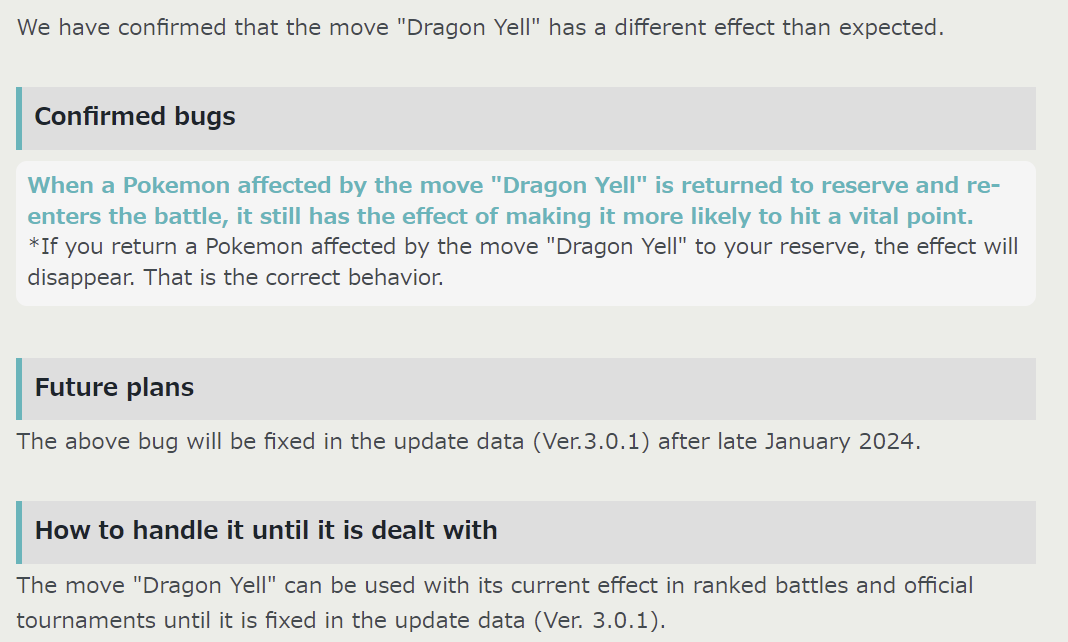Click the paragraph about ranked battles and official tournaments
The image size is (1068, 642).
click(494, 603)
